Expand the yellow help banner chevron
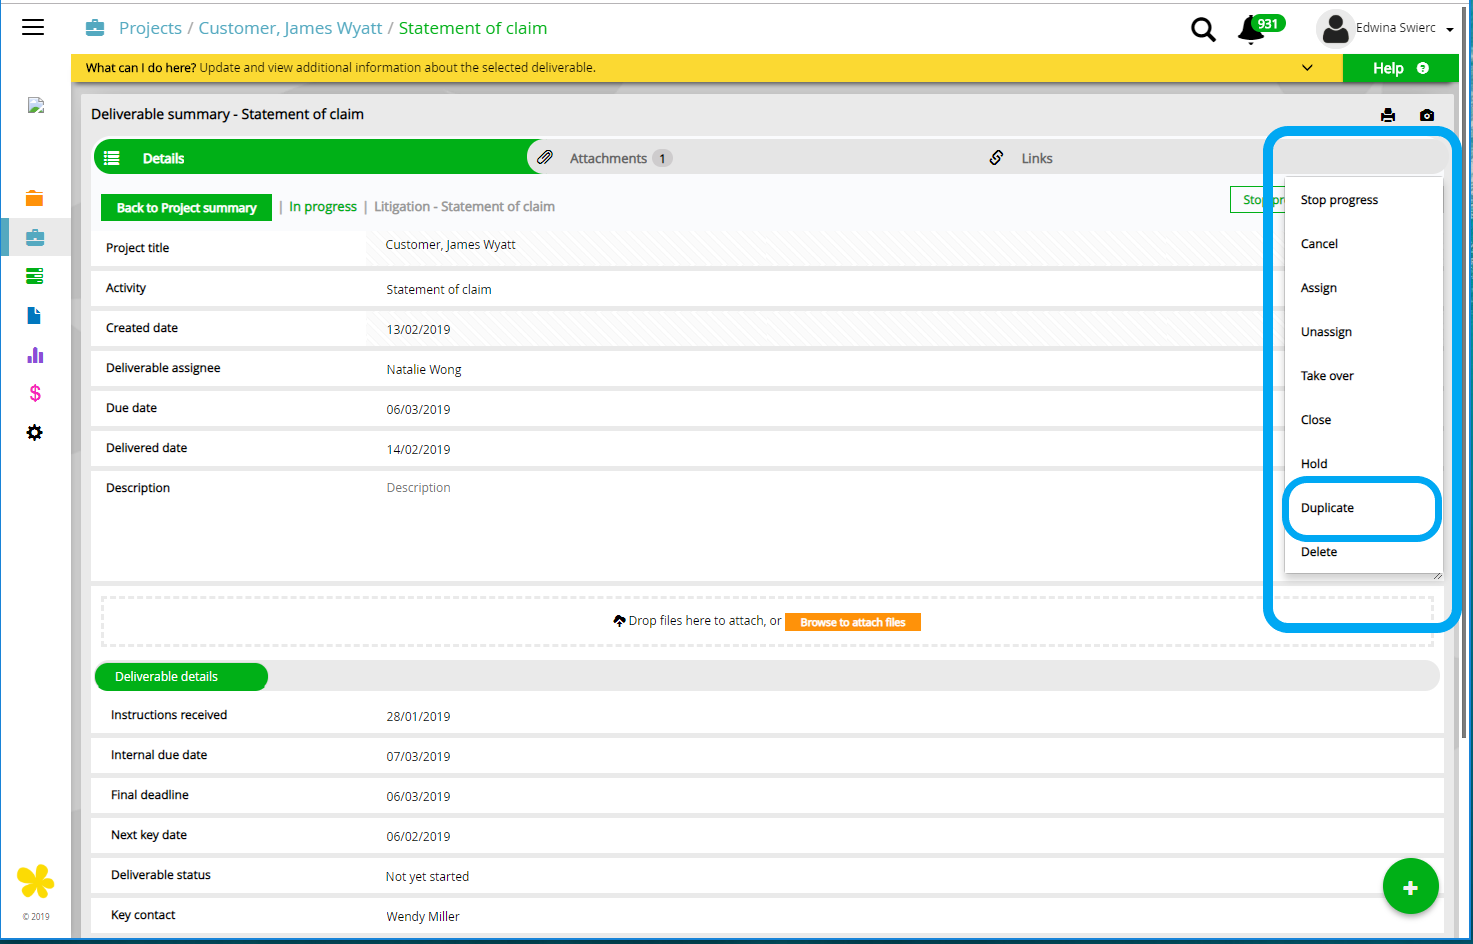The image size is (1473, 944). click(x=1307, y=68)
